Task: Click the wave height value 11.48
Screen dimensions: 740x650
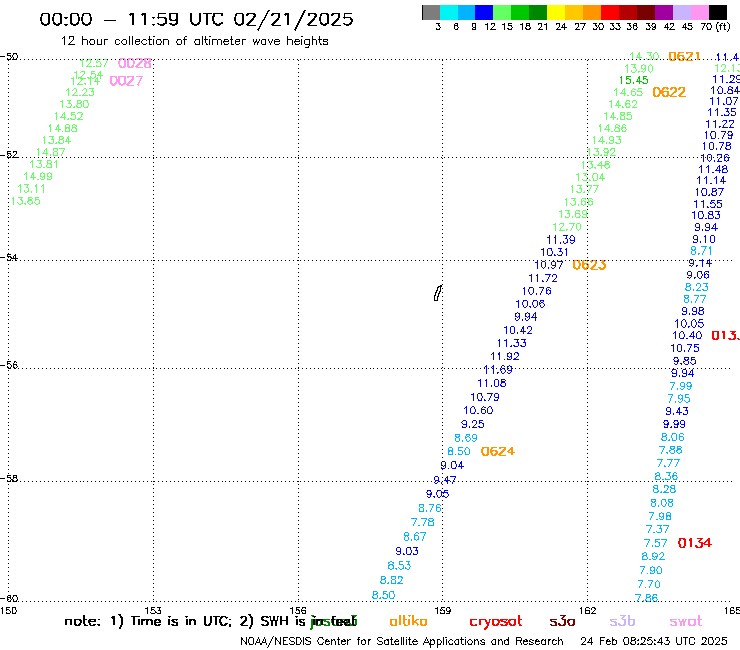Action: [713, 169]
